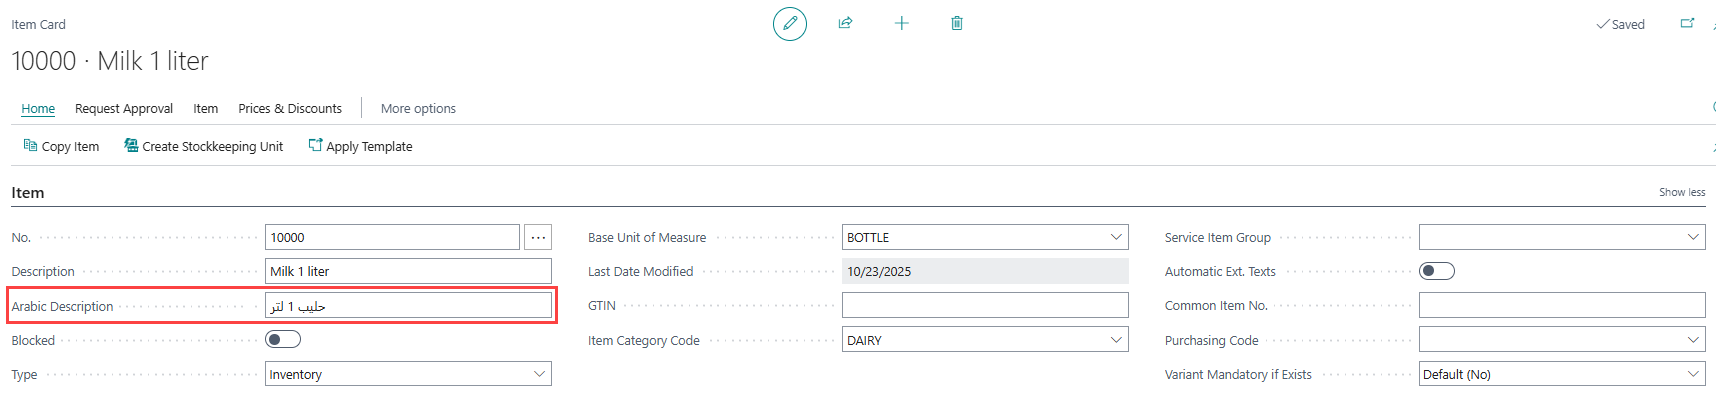Image resolution: width=1716 pixels, height=412 pixels.
Task: Enable the Automatic Ext. Texts toggle
Action: [x=1437, y=271]
